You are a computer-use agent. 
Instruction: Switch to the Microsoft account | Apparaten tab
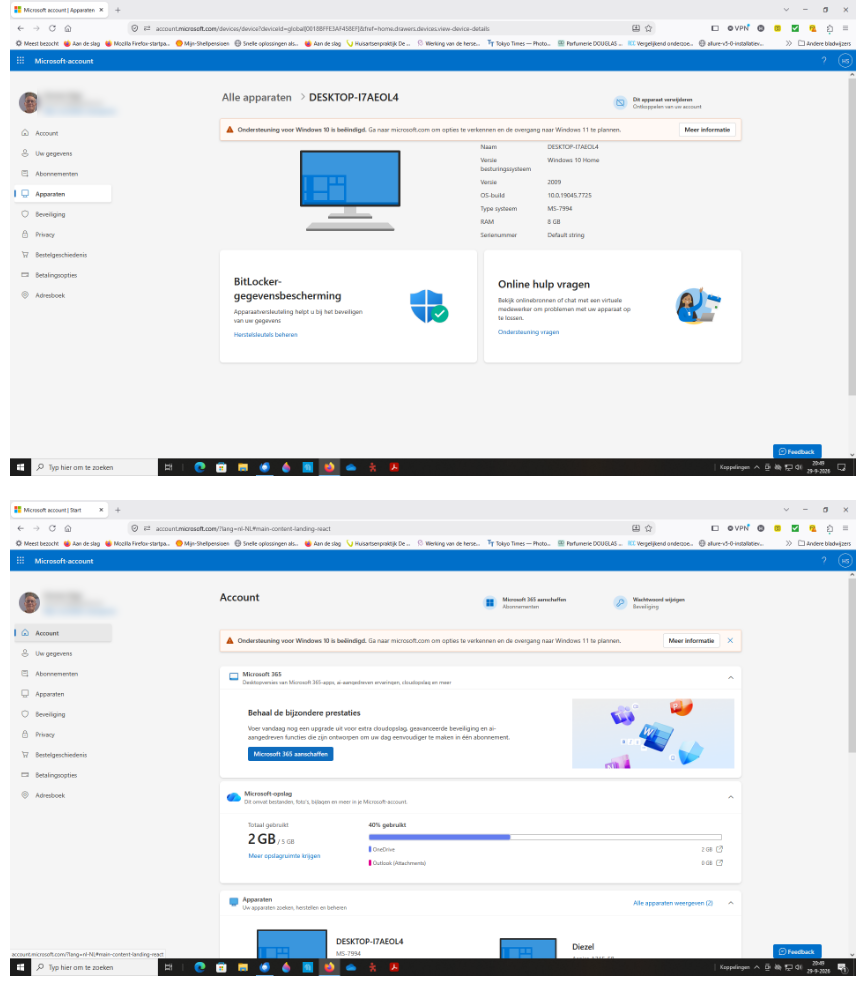pyautogui.click(x=59, y=10)
